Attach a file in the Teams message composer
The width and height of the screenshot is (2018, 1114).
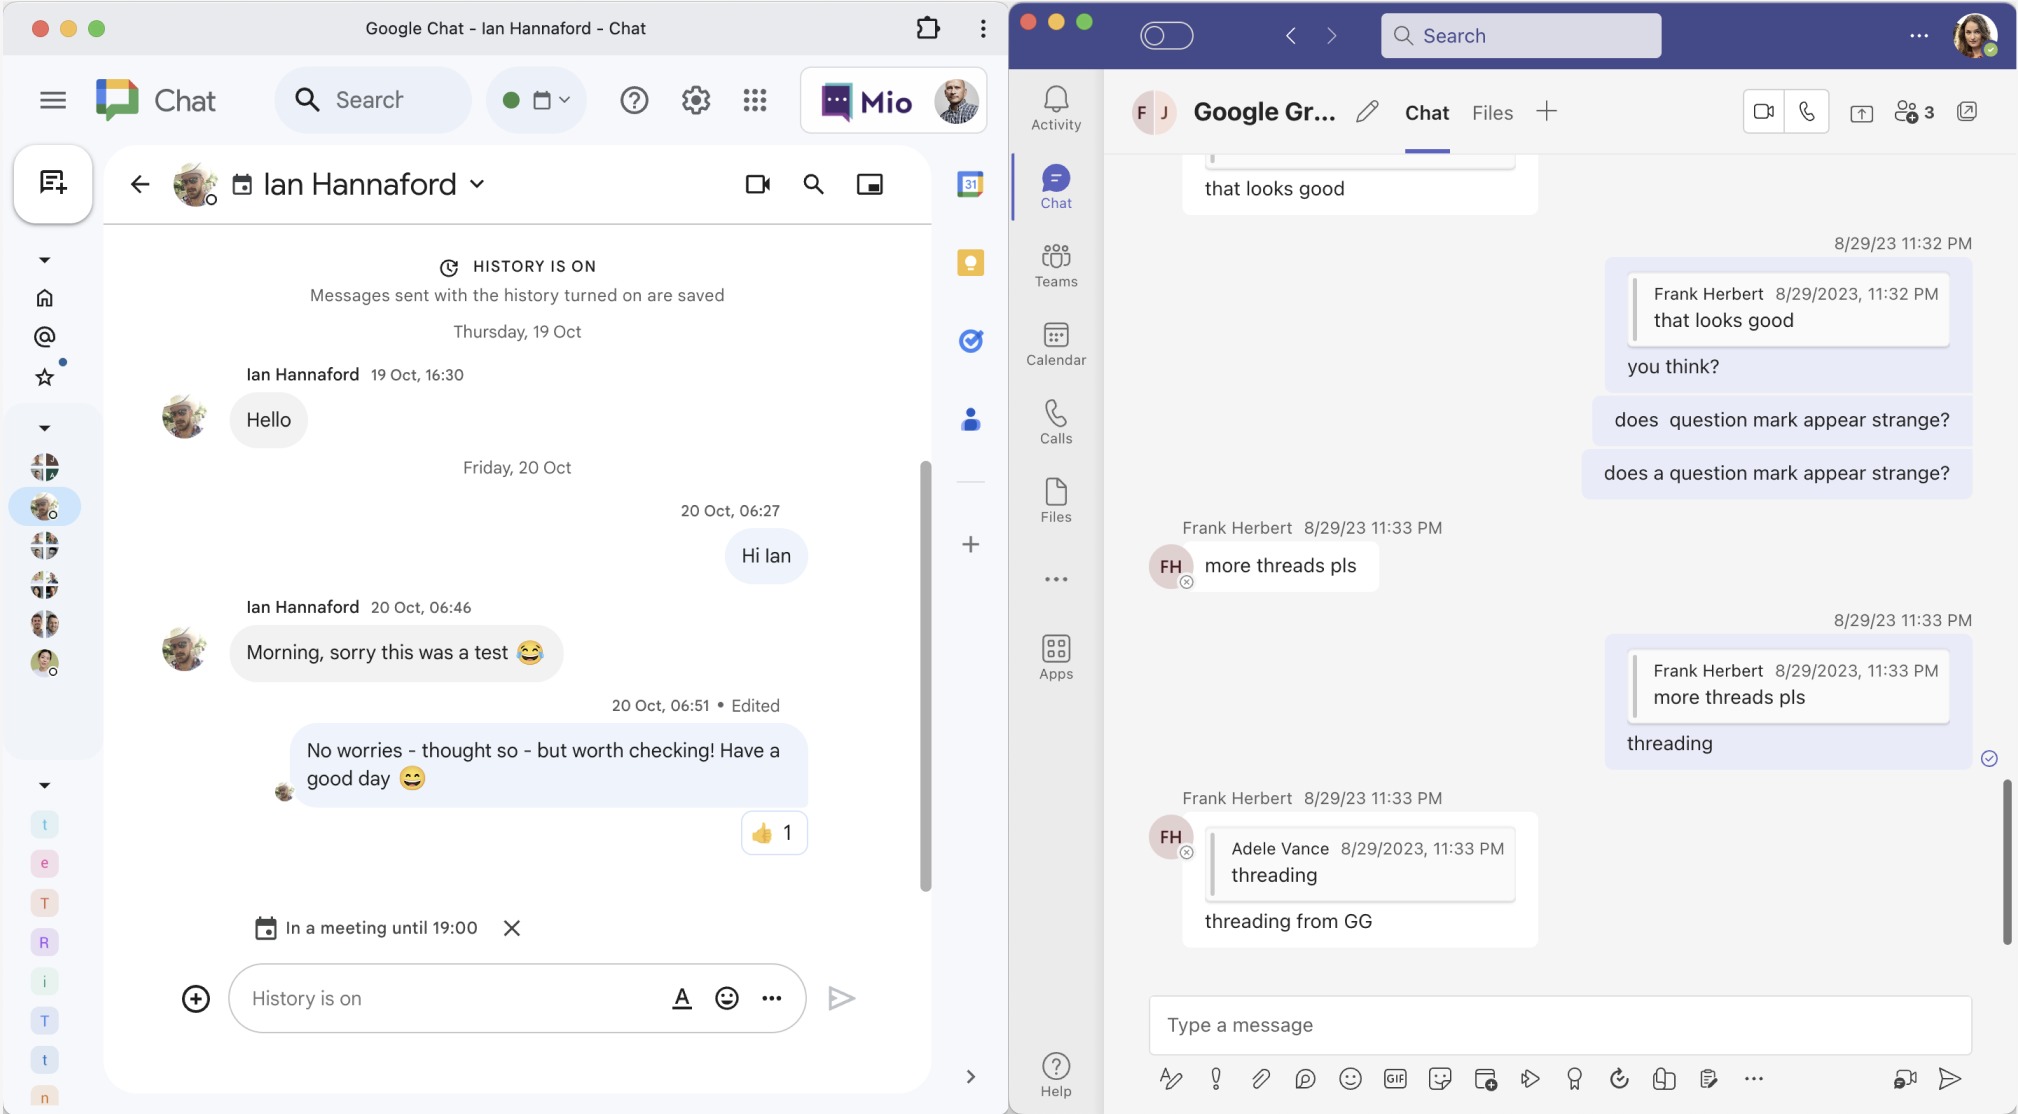click(1260, 1078)
